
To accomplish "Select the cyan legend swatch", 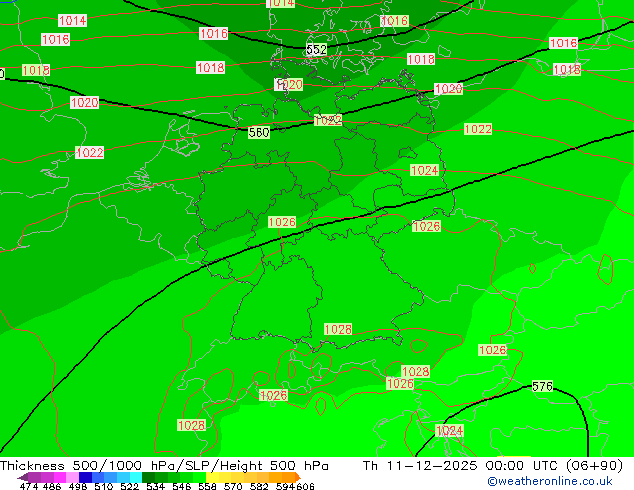I will (136, 477).
